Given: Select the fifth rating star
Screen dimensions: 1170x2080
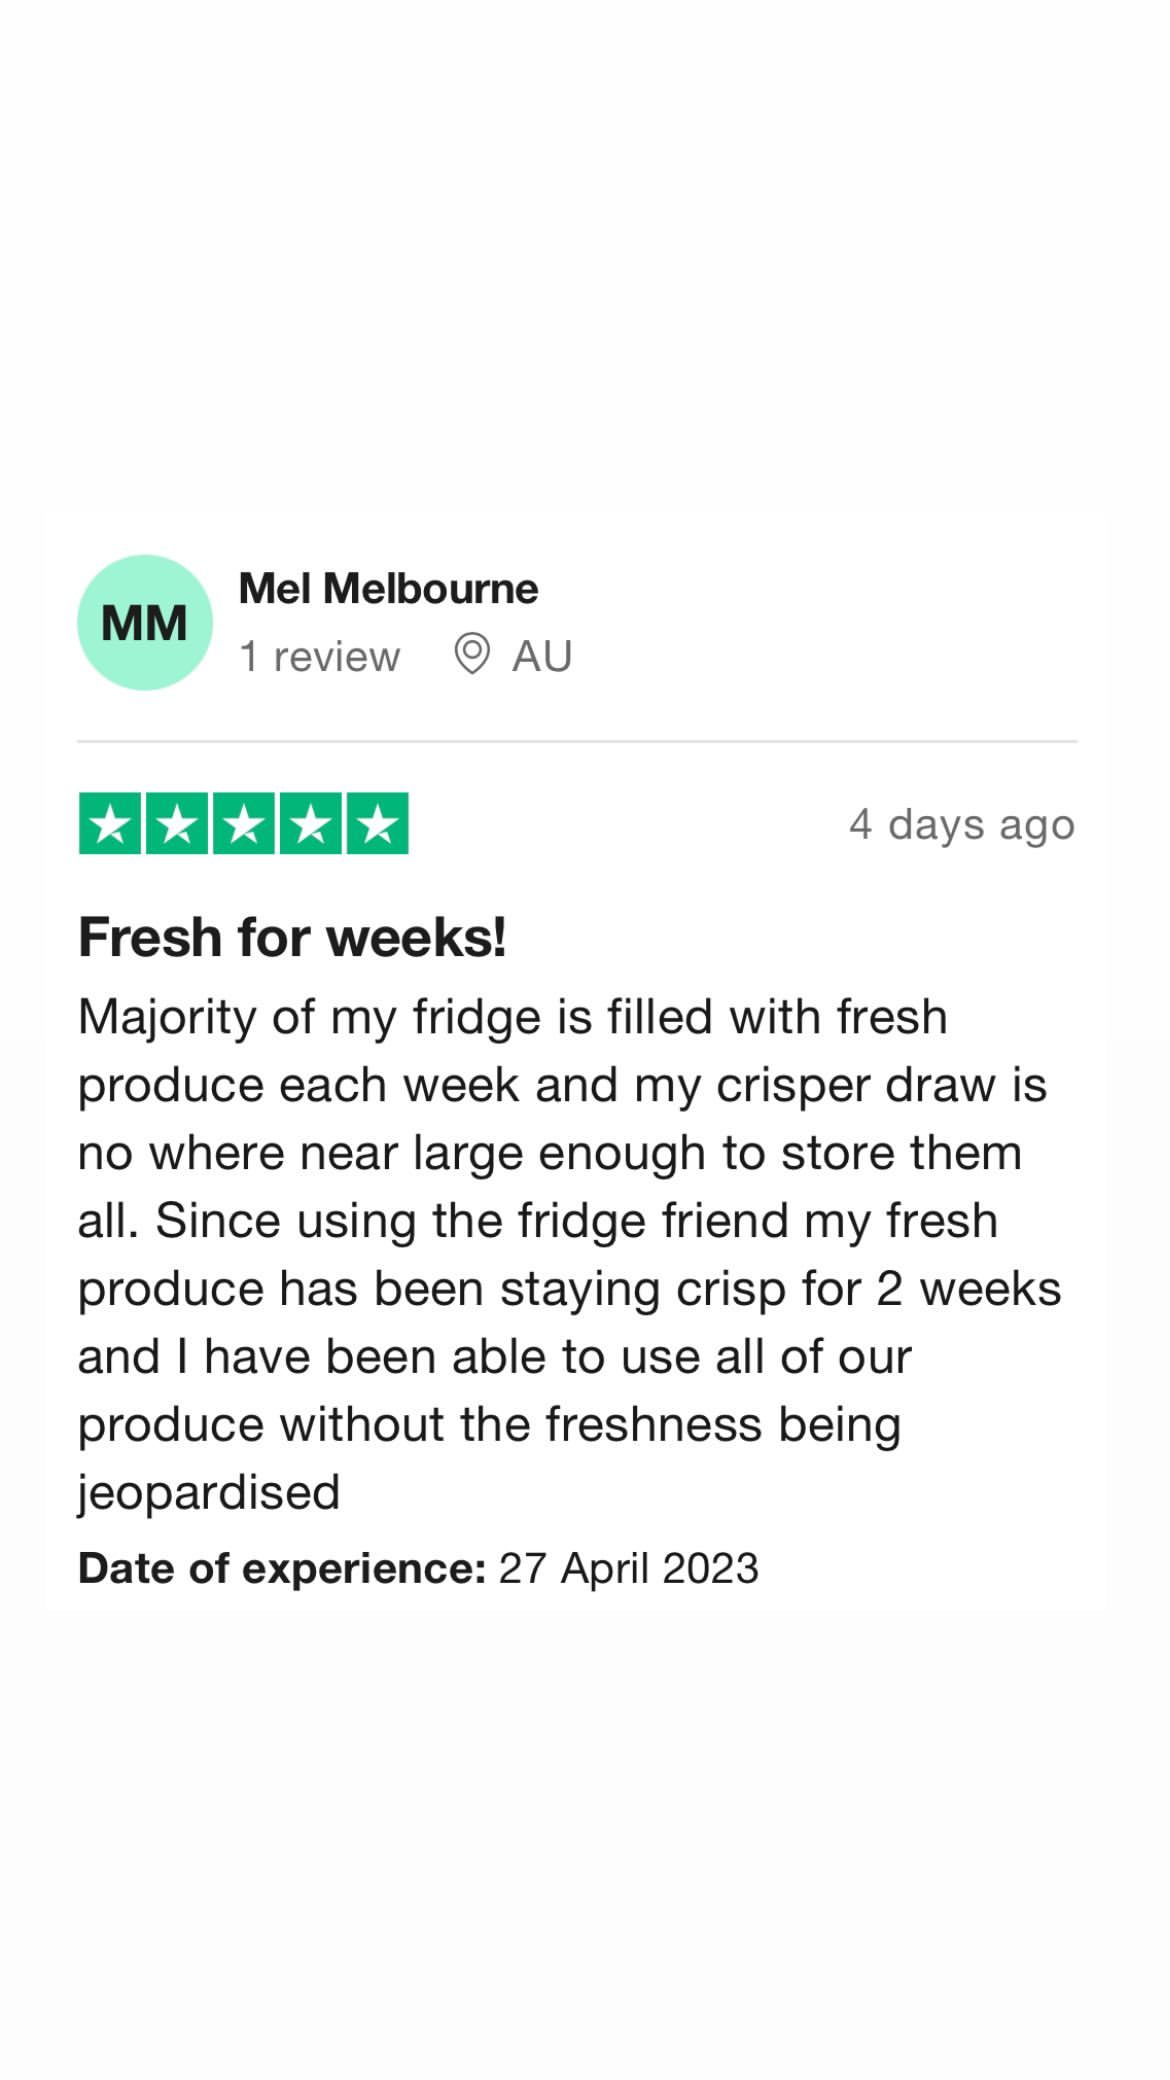Looking at the screenshot, I should click(x=378, y=824).
